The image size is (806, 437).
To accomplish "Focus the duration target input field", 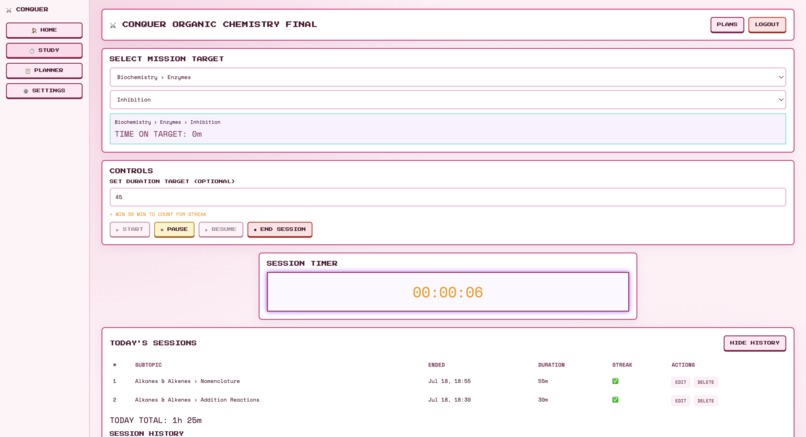I will [x=448, y=197].
